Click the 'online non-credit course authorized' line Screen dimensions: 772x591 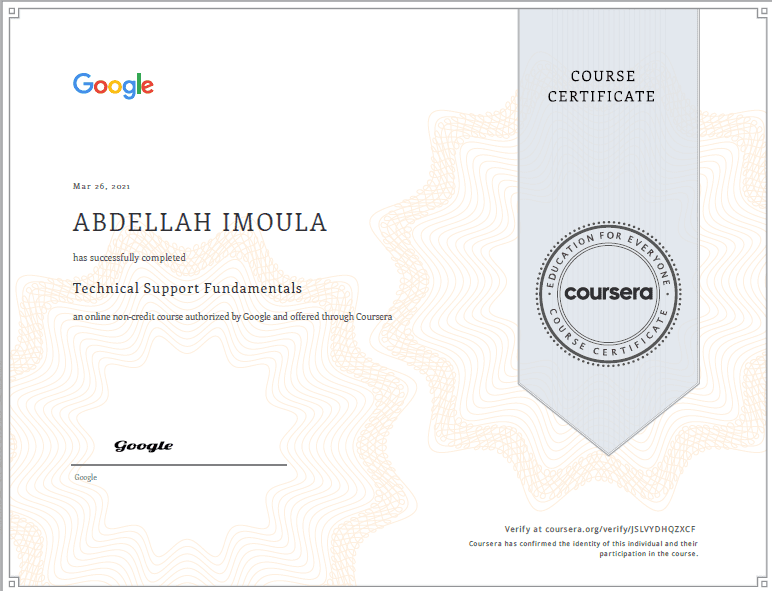232,317
